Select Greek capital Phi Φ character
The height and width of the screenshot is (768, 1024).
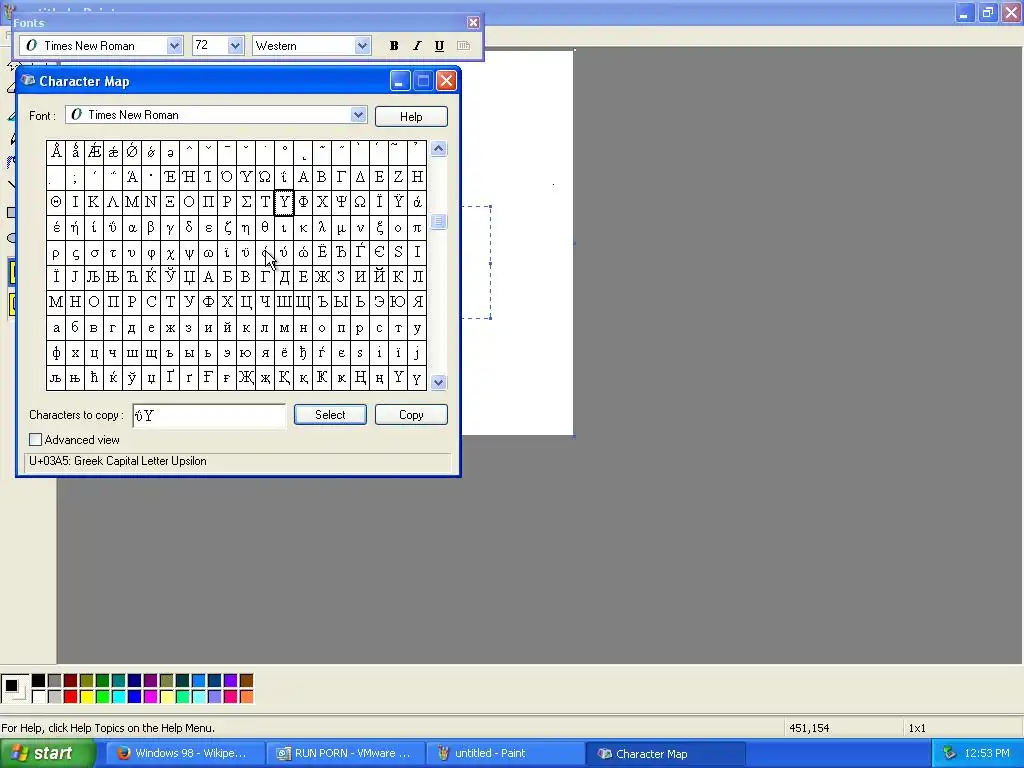coord(303,202)
